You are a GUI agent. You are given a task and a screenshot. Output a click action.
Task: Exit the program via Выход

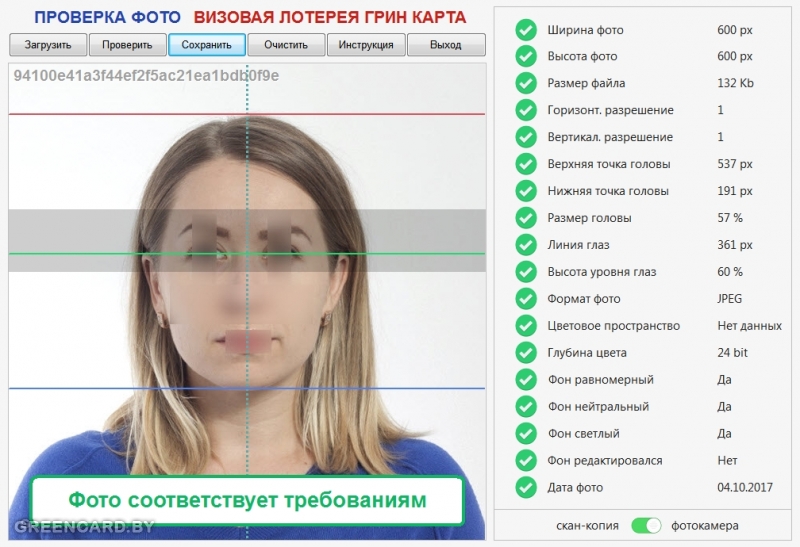click(446, 45)
